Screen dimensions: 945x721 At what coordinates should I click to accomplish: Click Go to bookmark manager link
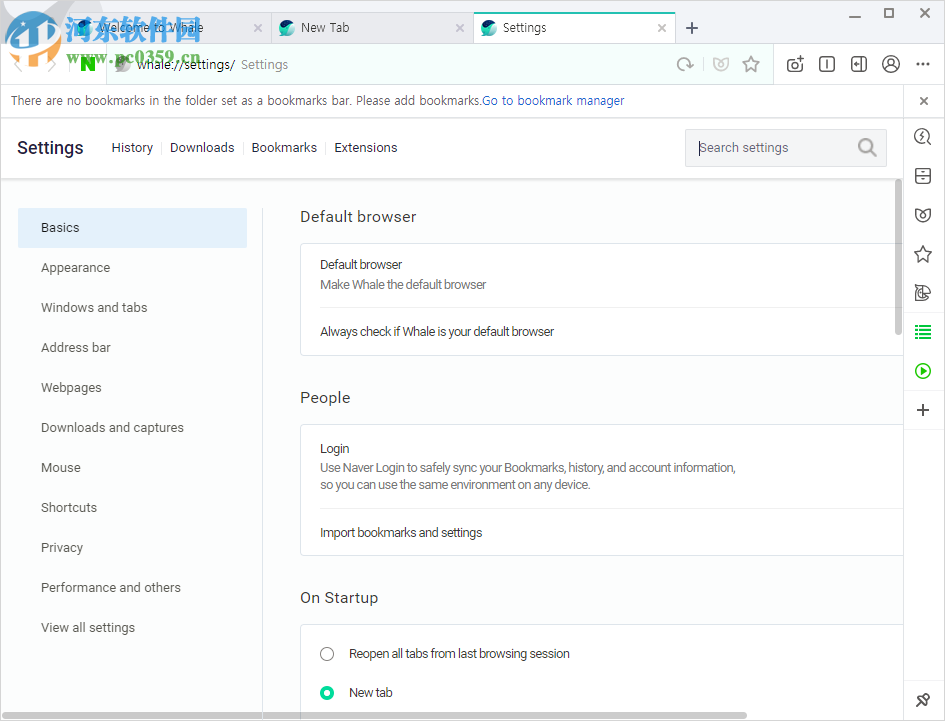[x=553, y=101]
